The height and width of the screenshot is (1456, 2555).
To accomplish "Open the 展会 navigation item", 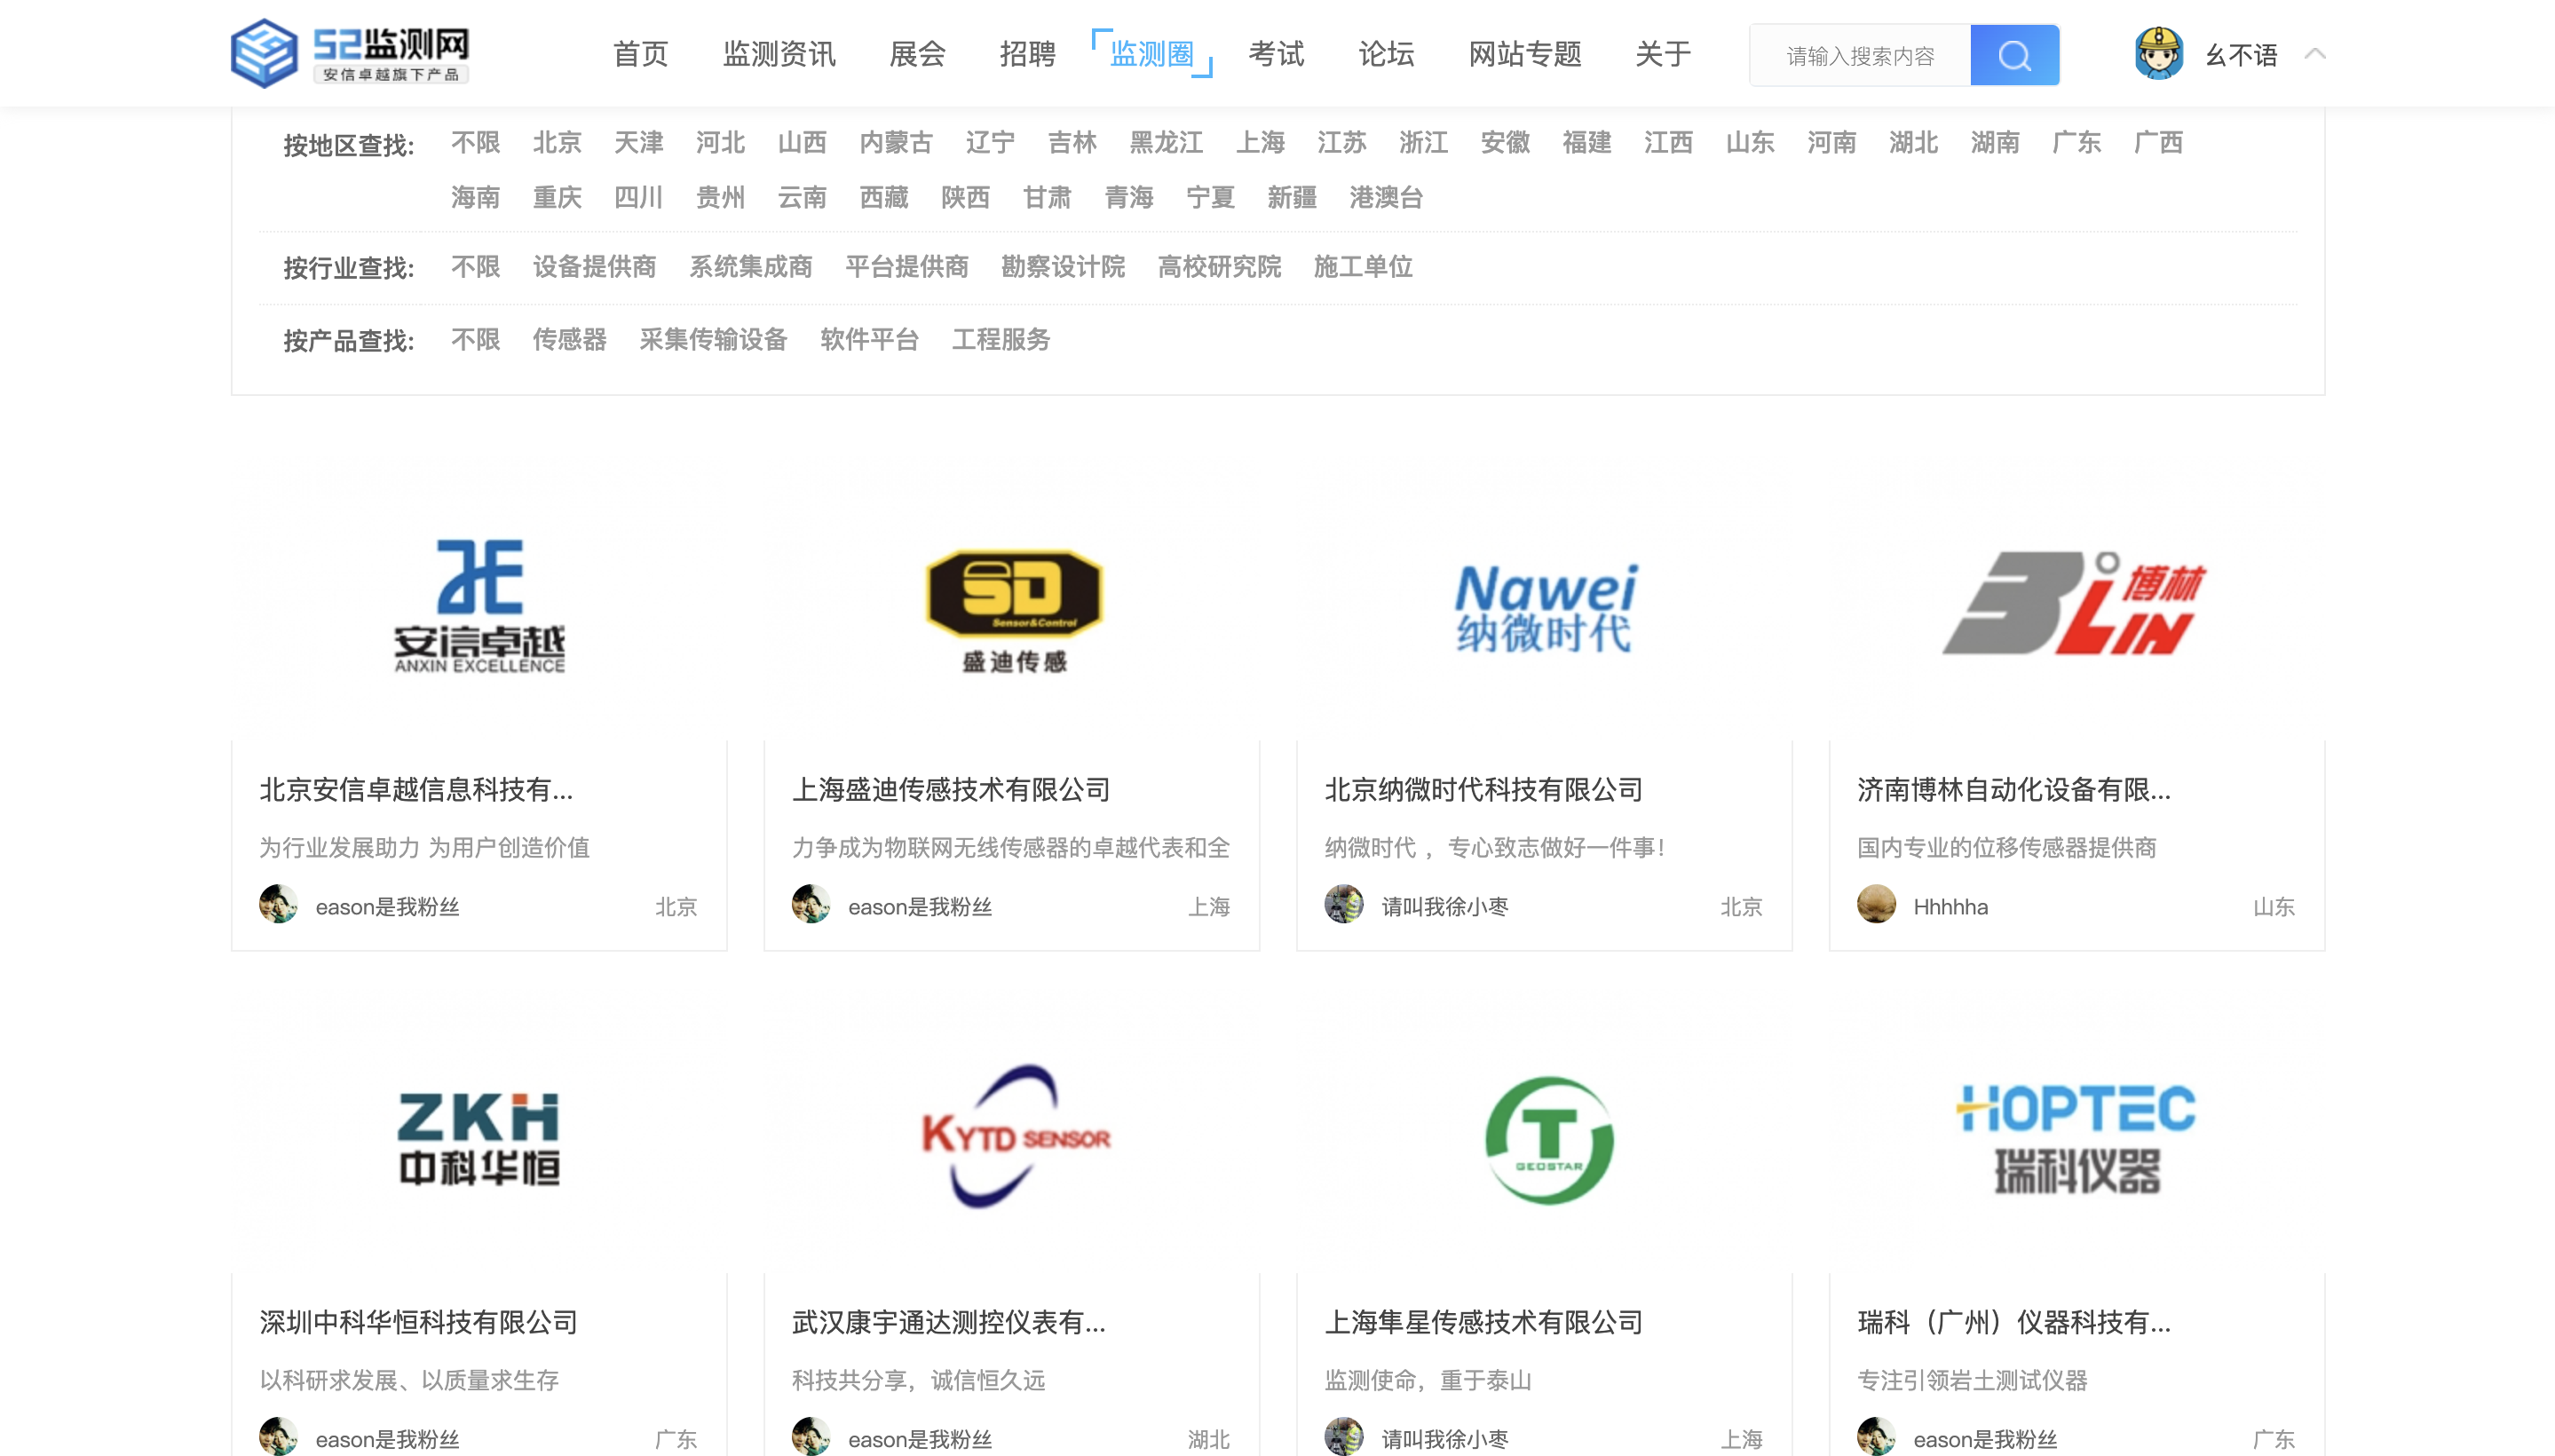I will pyautogui.click(x=917, y=54).
